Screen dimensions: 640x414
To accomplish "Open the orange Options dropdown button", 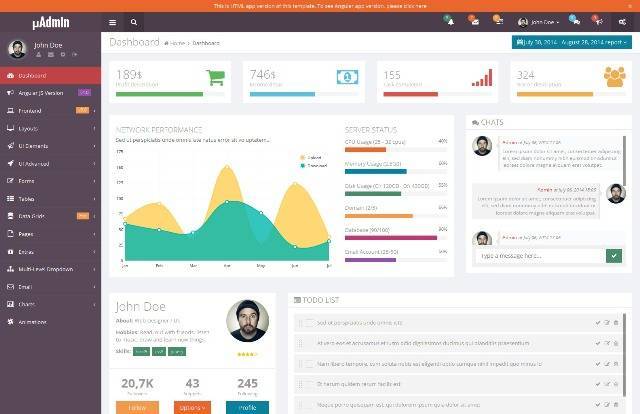I will 192,407.
